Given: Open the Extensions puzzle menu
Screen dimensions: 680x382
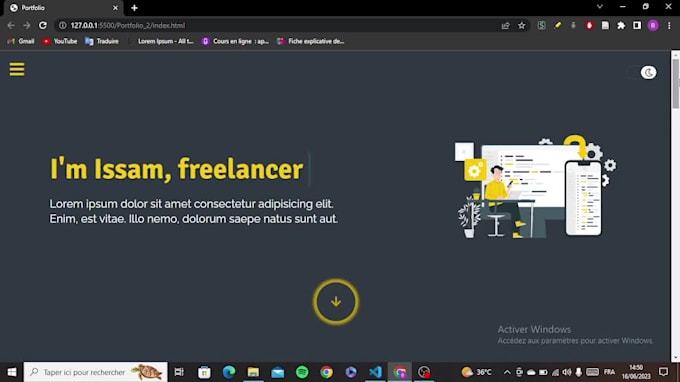Looking at the screenshot, I should (x=621, y=26).
